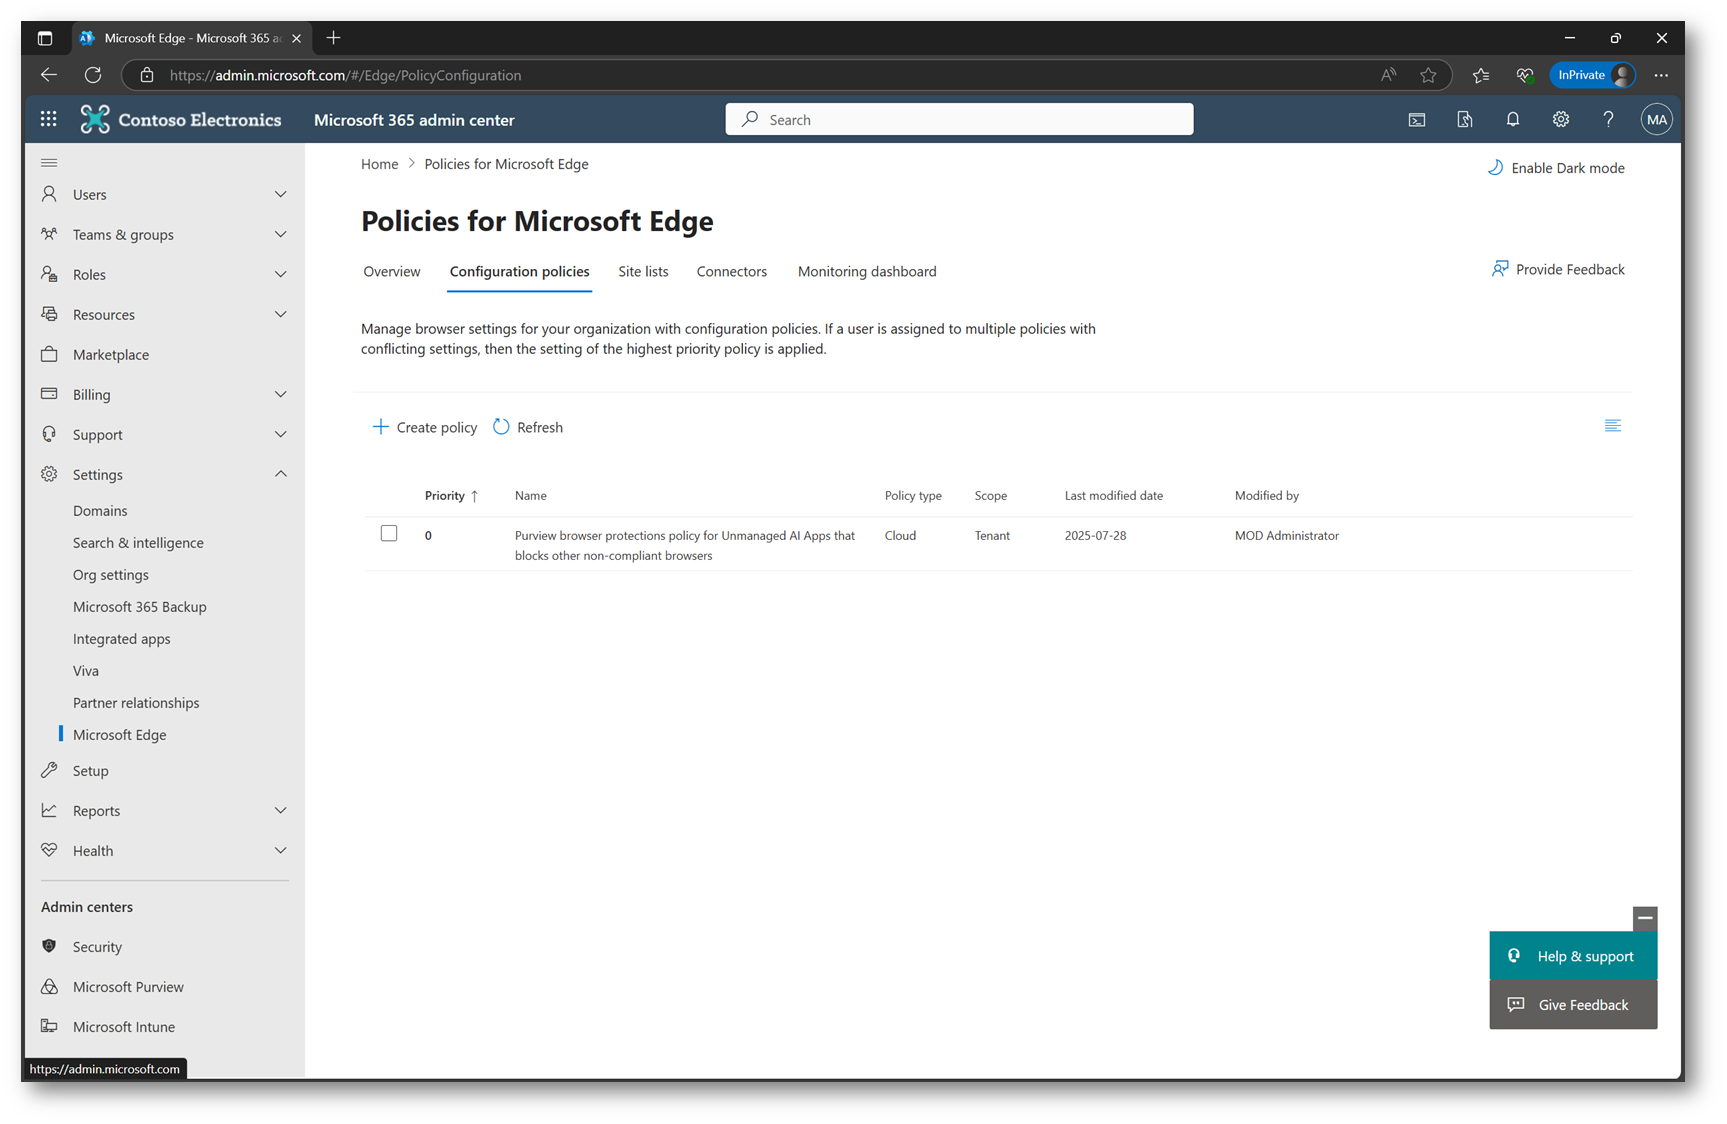This screenshot has height=1124, width=1727.
Task: Open Integrated apps in sidebar
Action: [121, 638]
